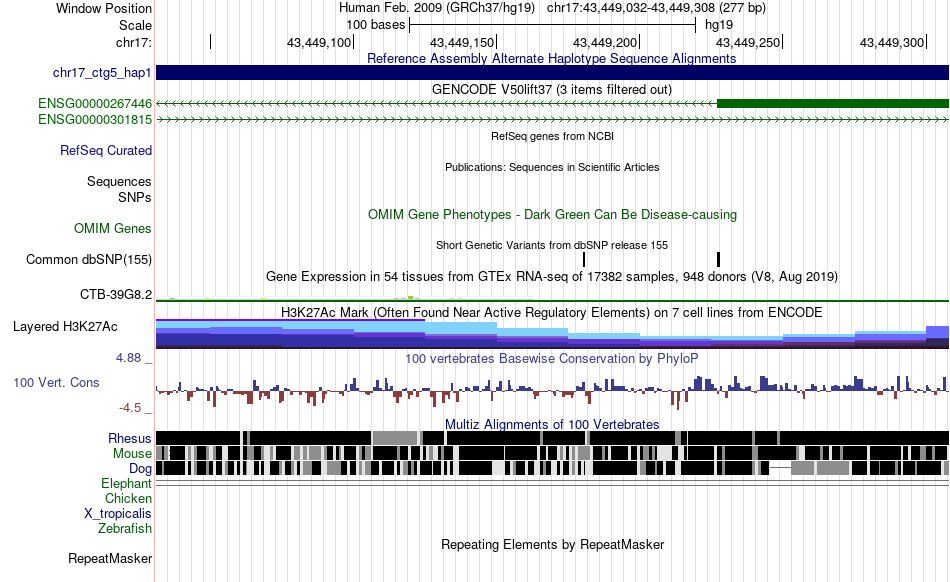Click the Layered H3K27Ac track label
The image size is (950, 582).
[x=65, y=326]
